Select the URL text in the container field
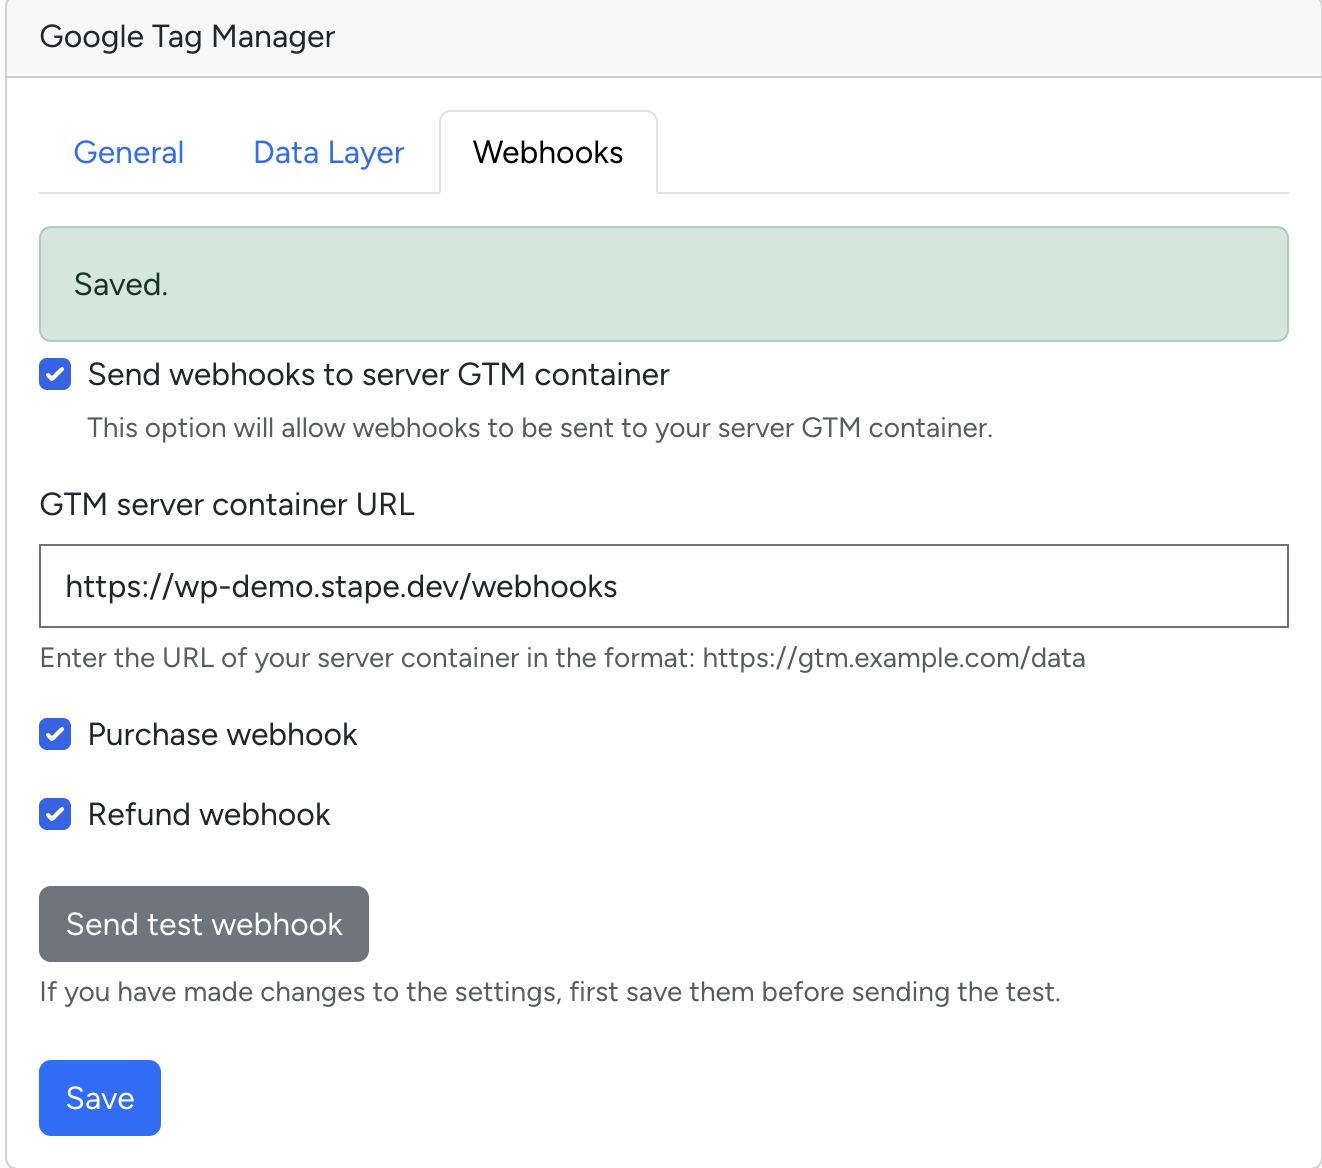1322x1168 pixels. [x=341, y=587]
